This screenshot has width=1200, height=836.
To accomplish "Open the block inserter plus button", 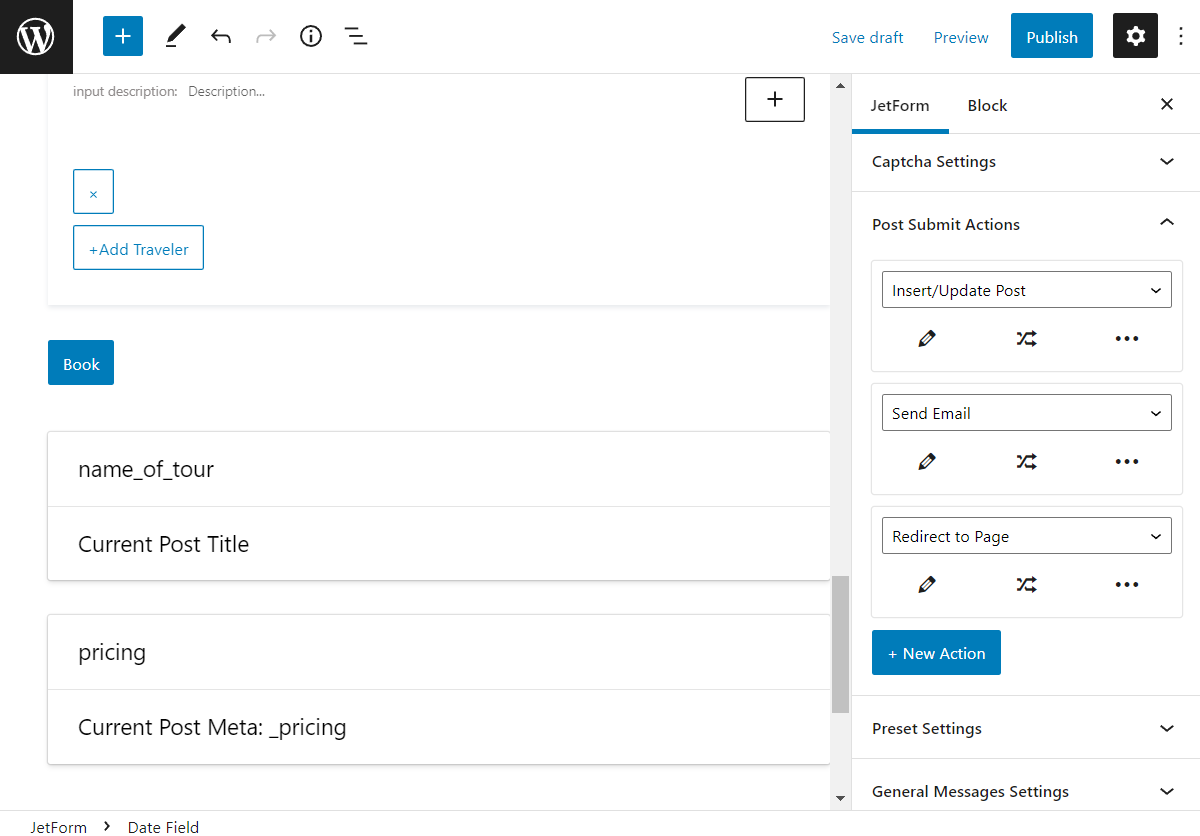I will click(x=123, y=37).
